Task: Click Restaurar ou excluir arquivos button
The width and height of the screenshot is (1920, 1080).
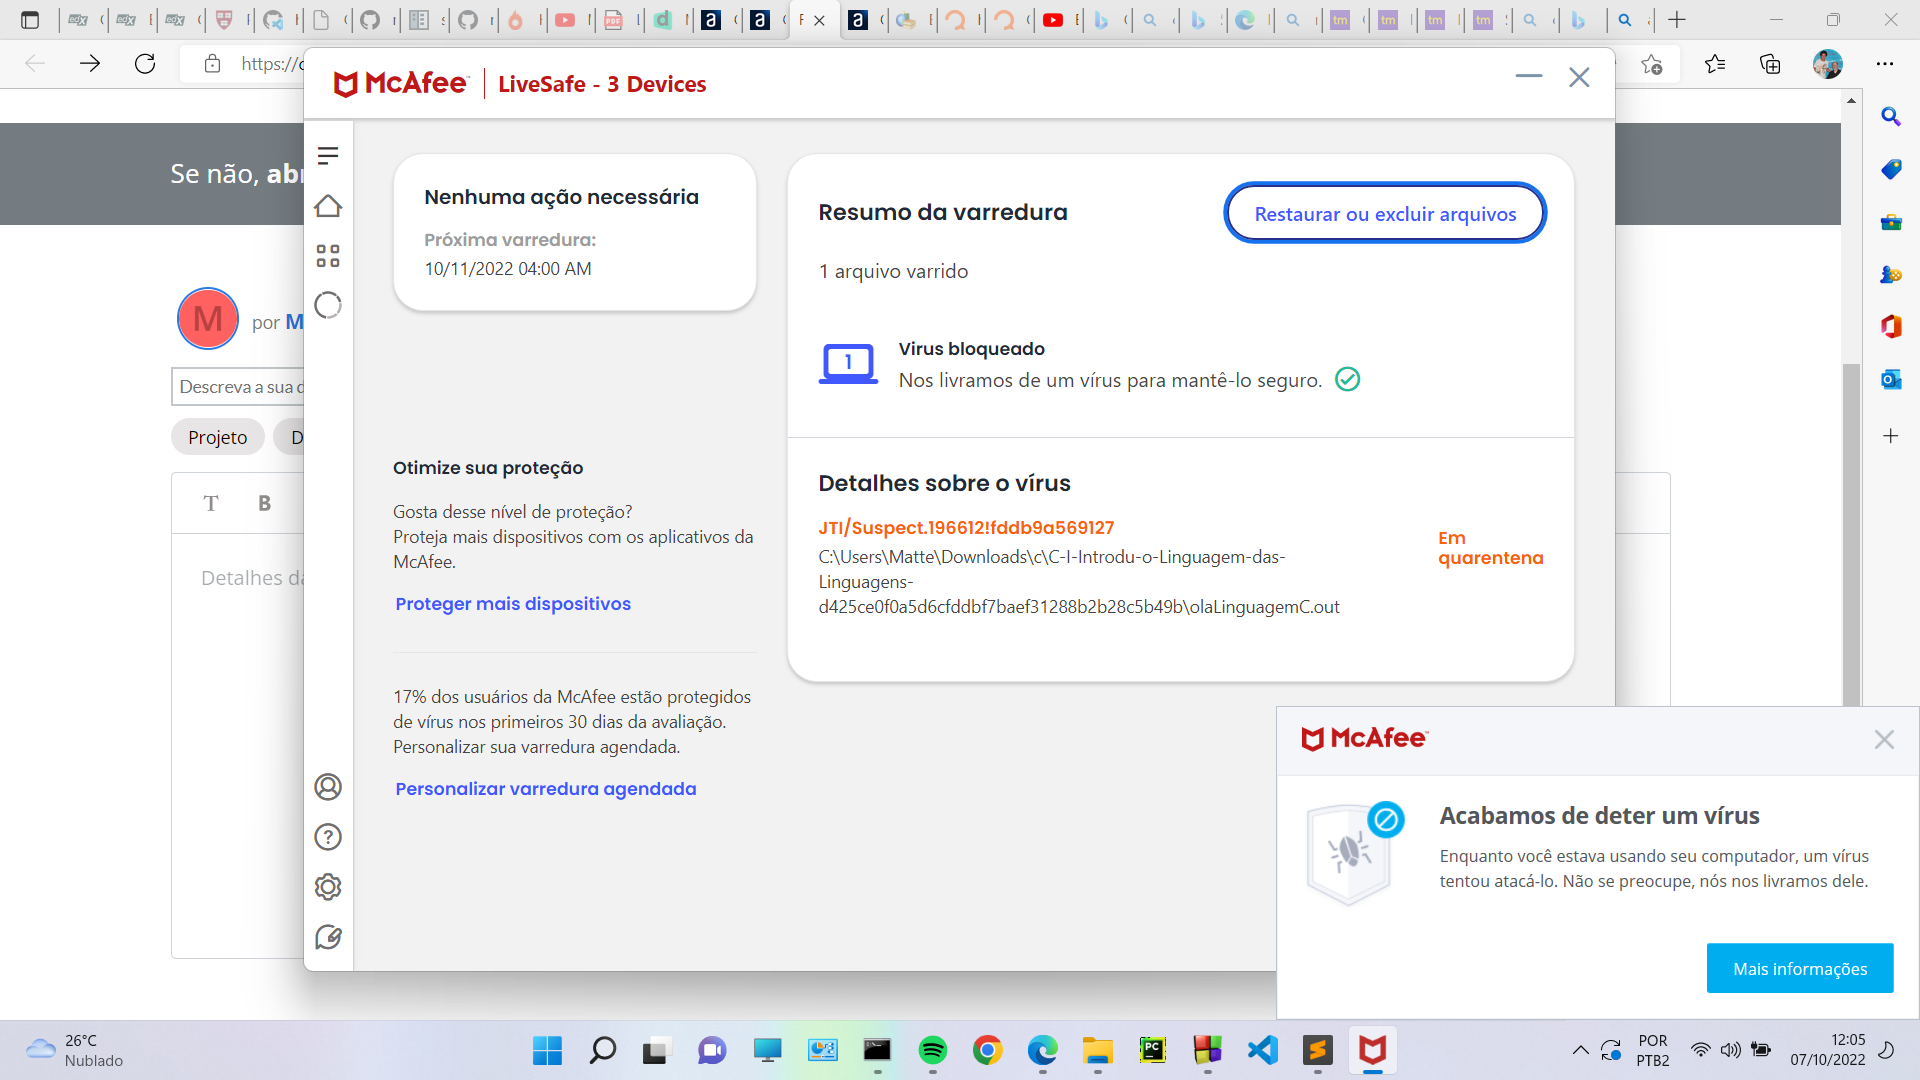Action: point(1385,213)
